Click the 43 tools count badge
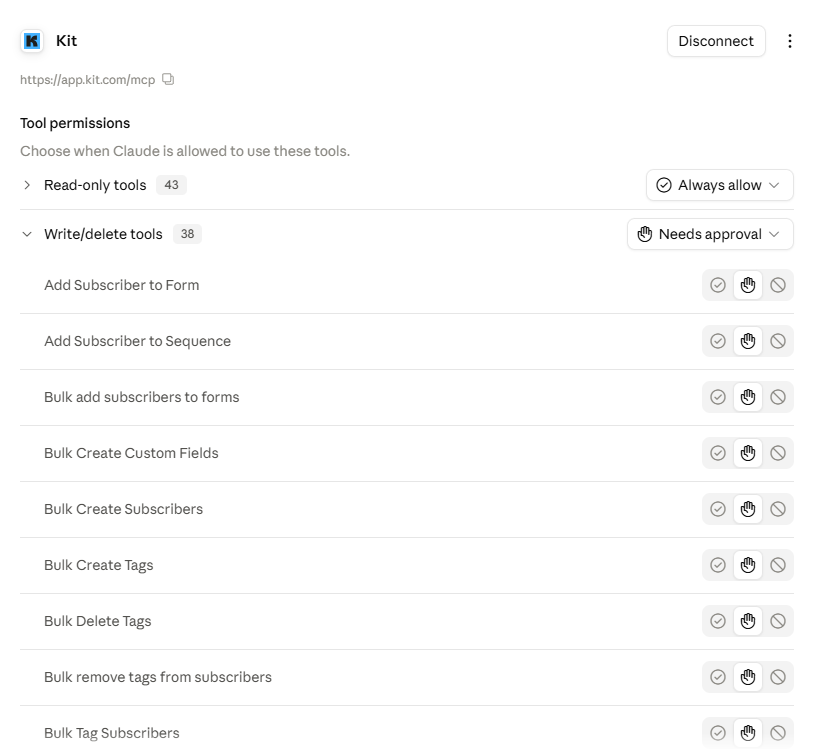The width and height of the screenshot is (813, 750). pyautogui.click(x=172, y=185)
